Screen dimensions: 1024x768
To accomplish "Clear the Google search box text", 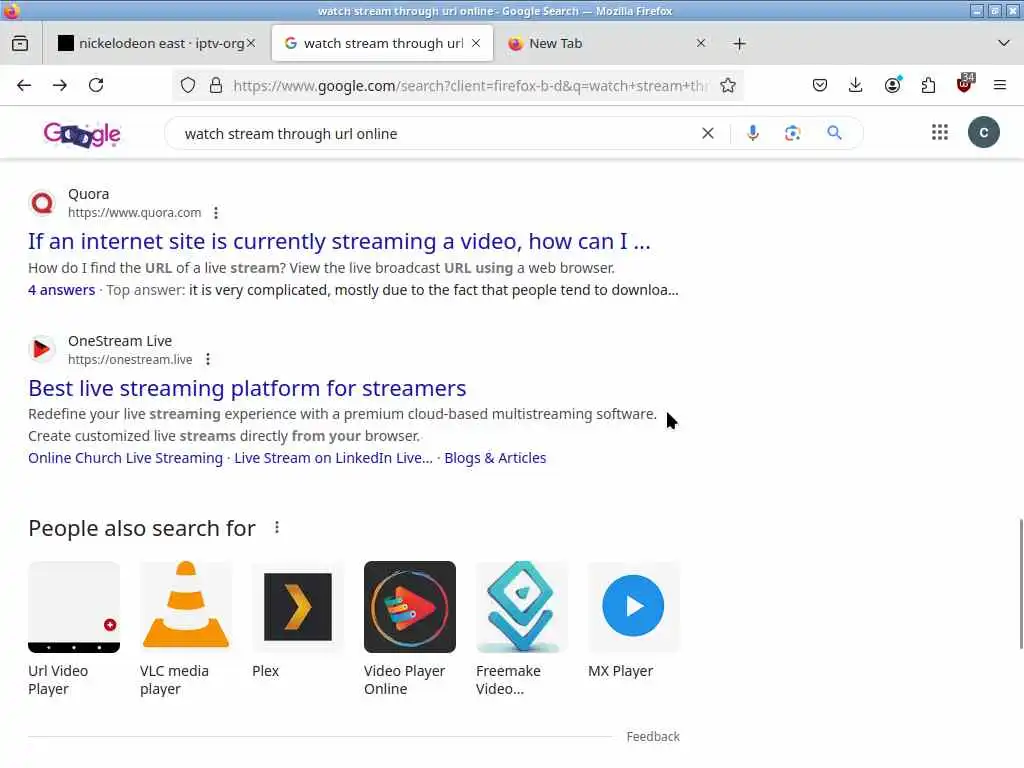I will click(x=707, y=134).
